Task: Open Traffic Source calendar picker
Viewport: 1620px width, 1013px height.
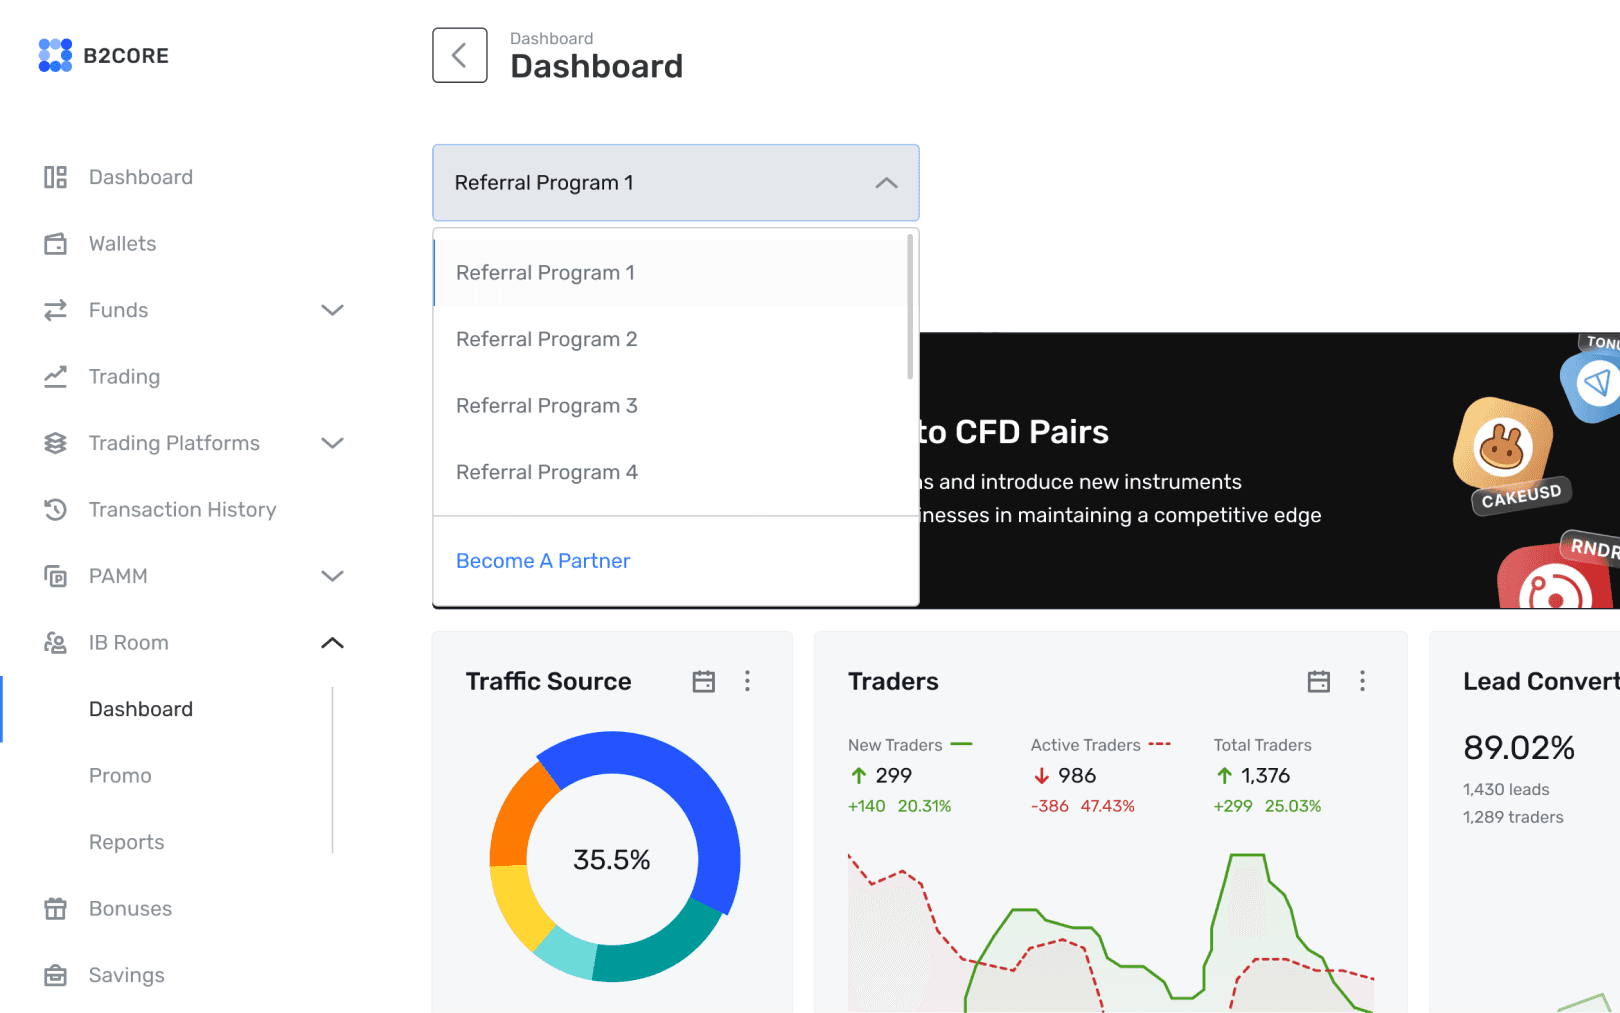Action: tap(704, 681)
